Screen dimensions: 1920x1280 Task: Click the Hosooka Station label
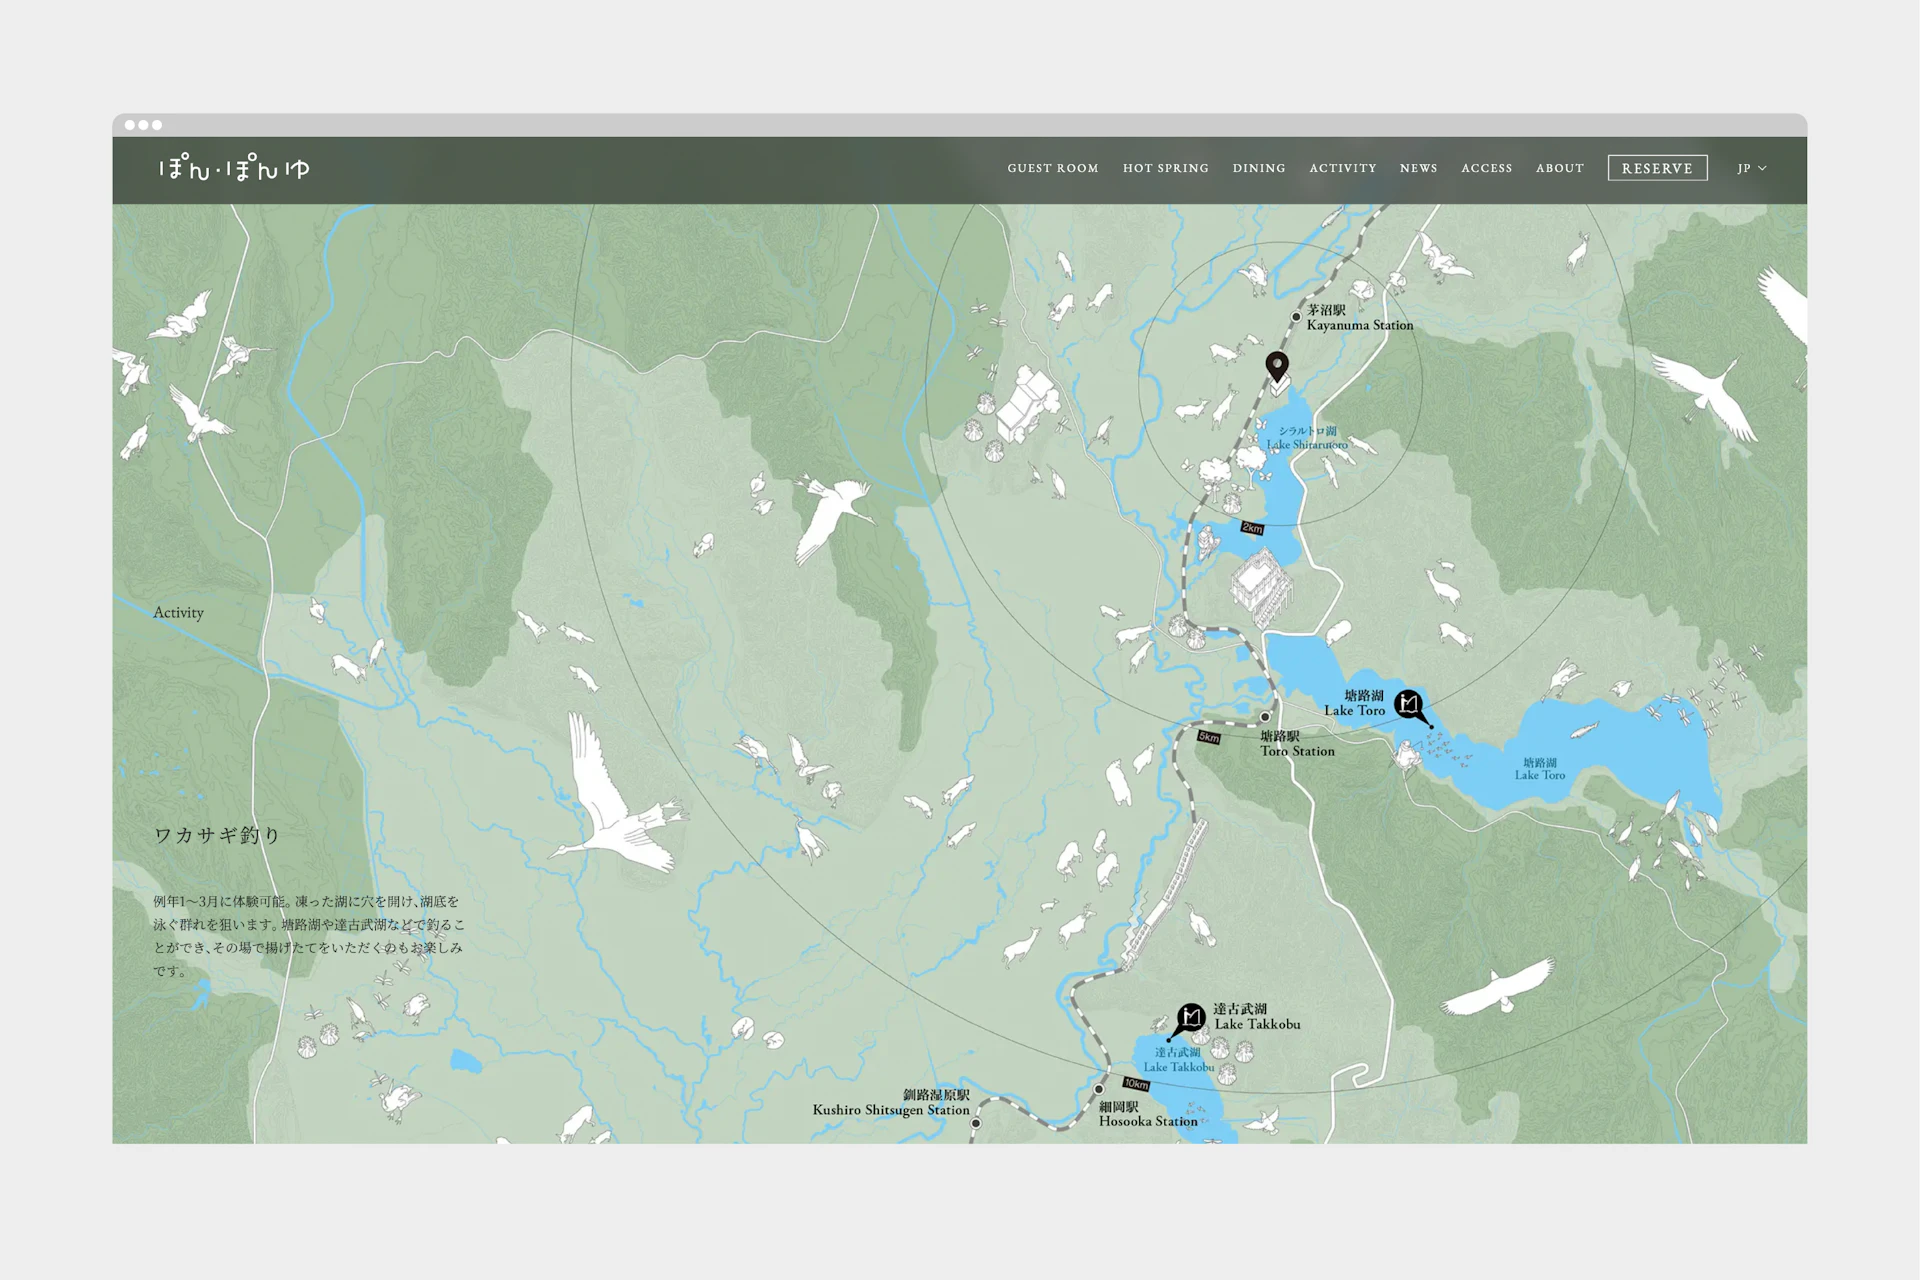click(x=1148, y=1114)
